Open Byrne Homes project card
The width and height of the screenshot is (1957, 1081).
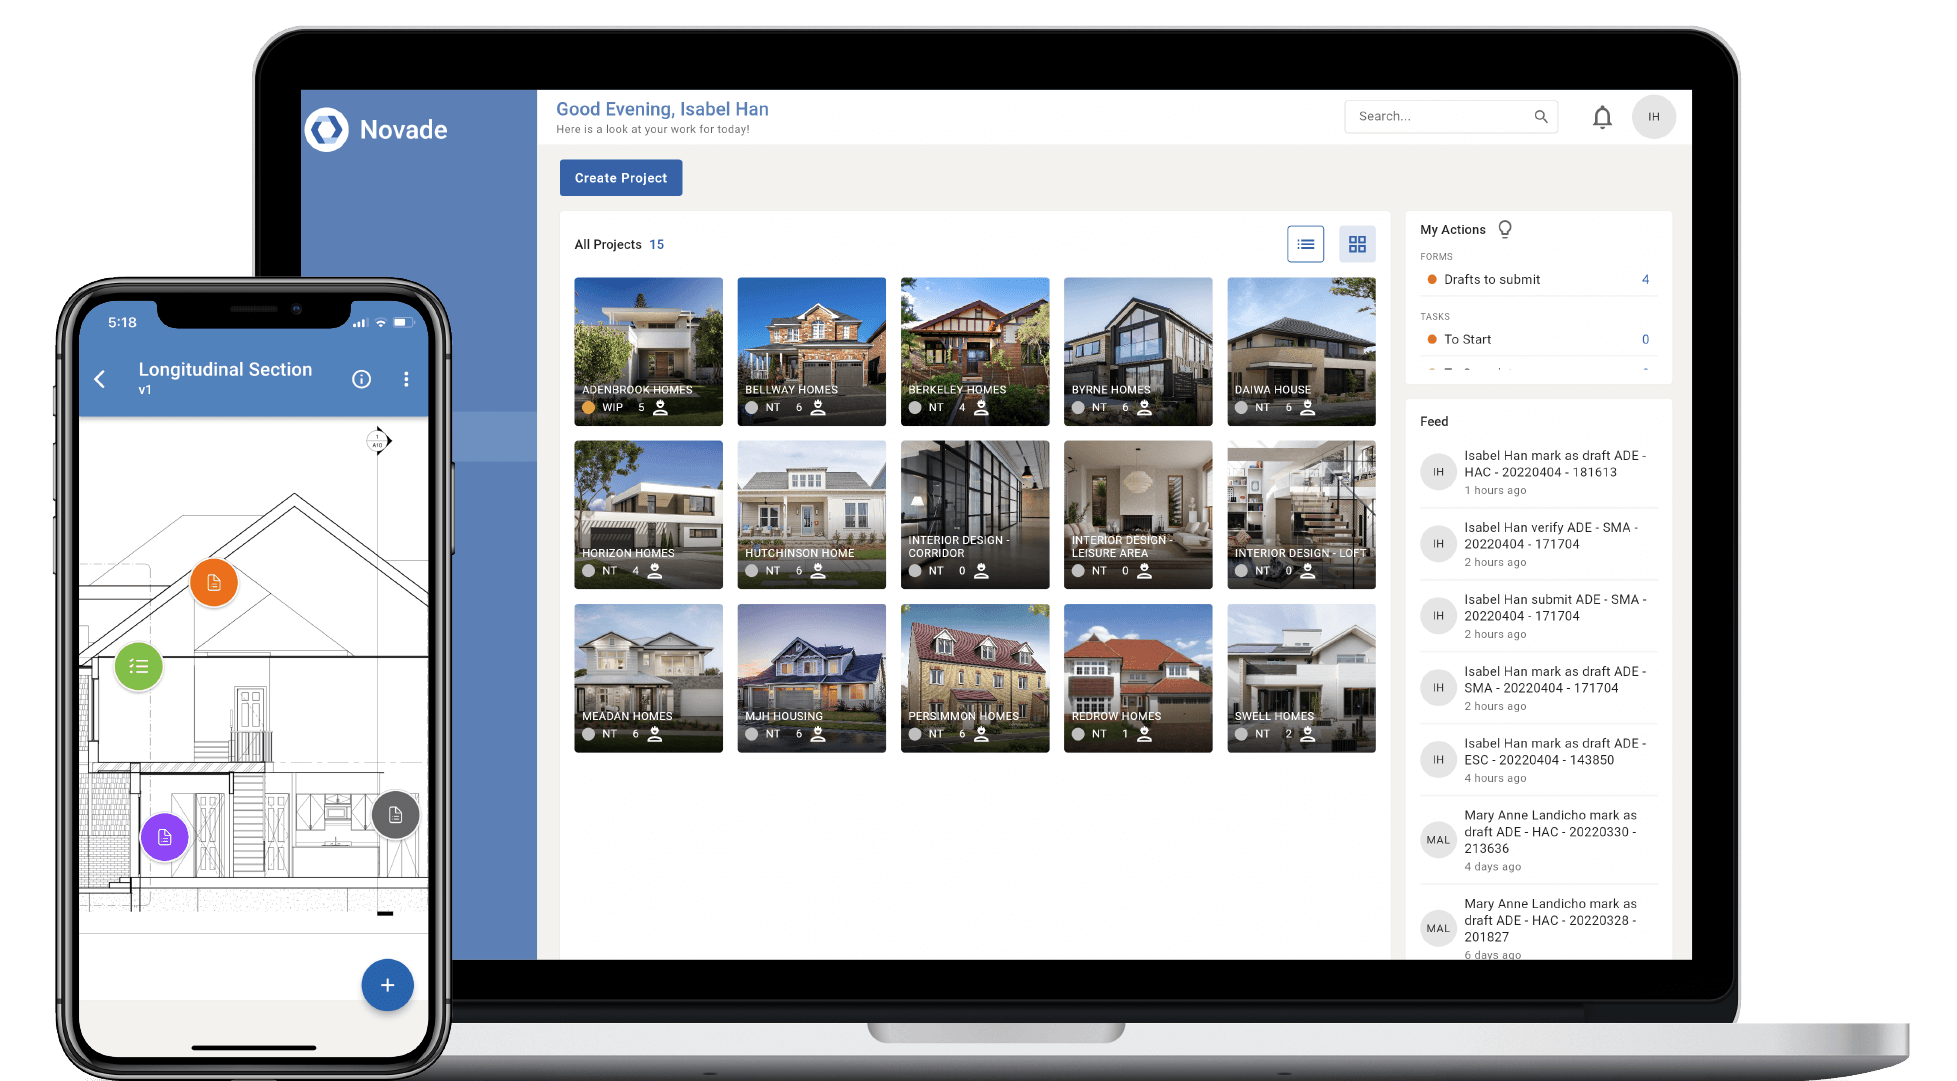pos(1138,352)
